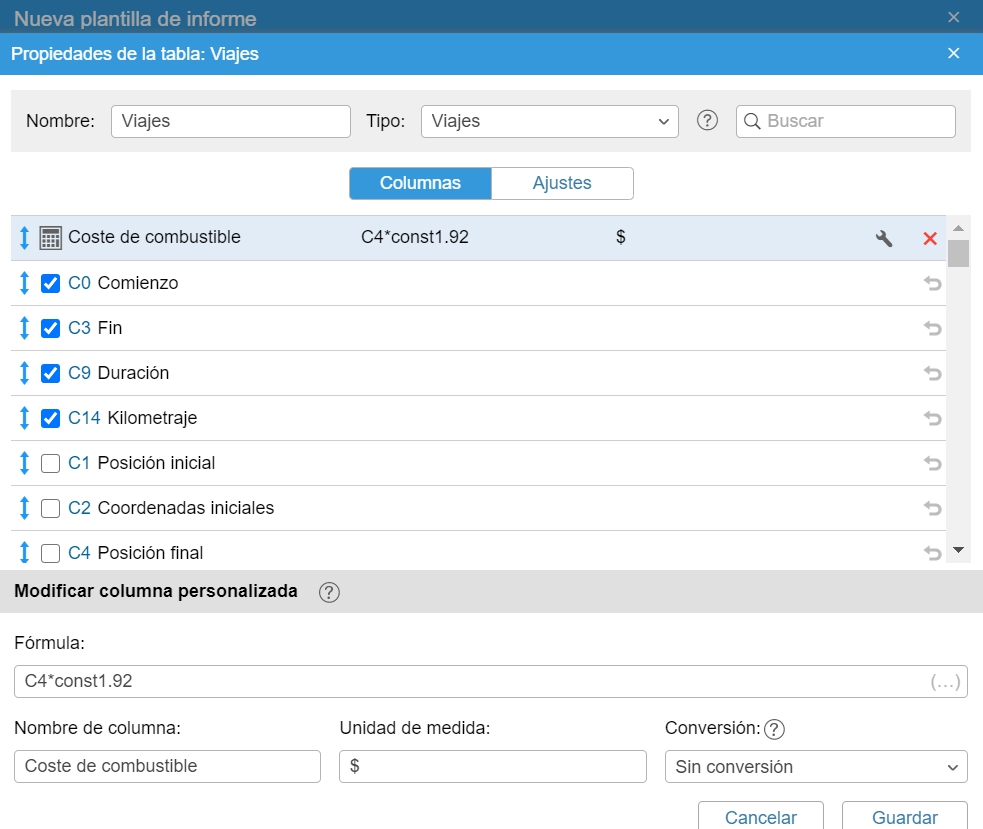Click the wrench icon on Coste de combustible
Image resolution: width=983 pixels, height=829 pixels.
(x=883, y=238)
